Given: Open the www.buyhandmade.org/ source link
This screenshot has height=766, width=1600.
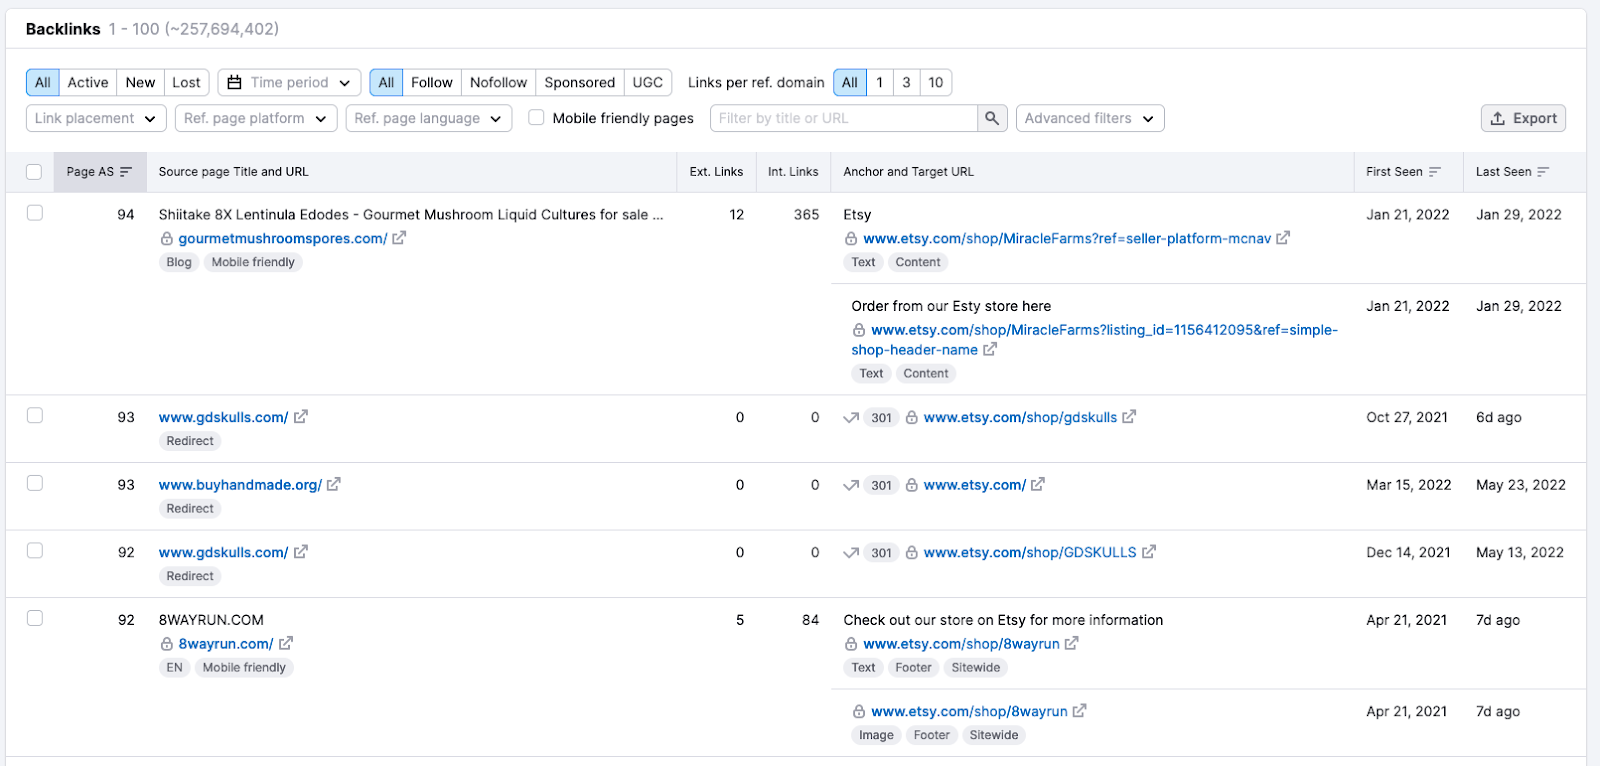Looking at the screenshot, I should click(240, 484).
